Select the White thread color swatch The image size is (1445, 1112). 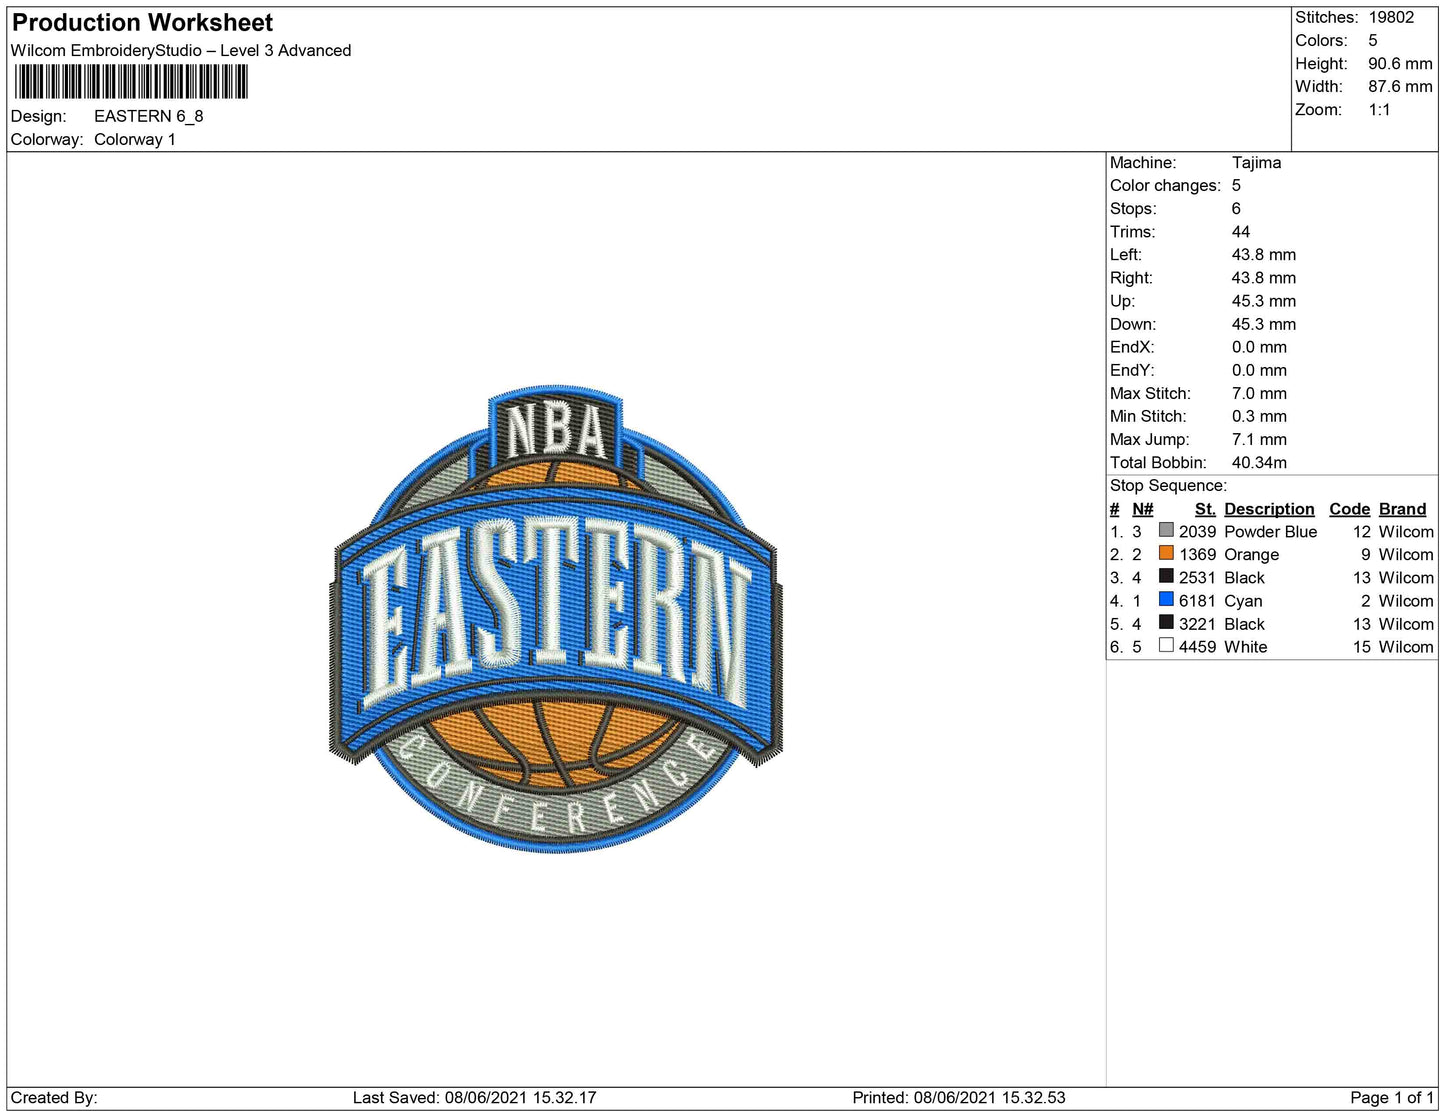[x=1166, y=645]
